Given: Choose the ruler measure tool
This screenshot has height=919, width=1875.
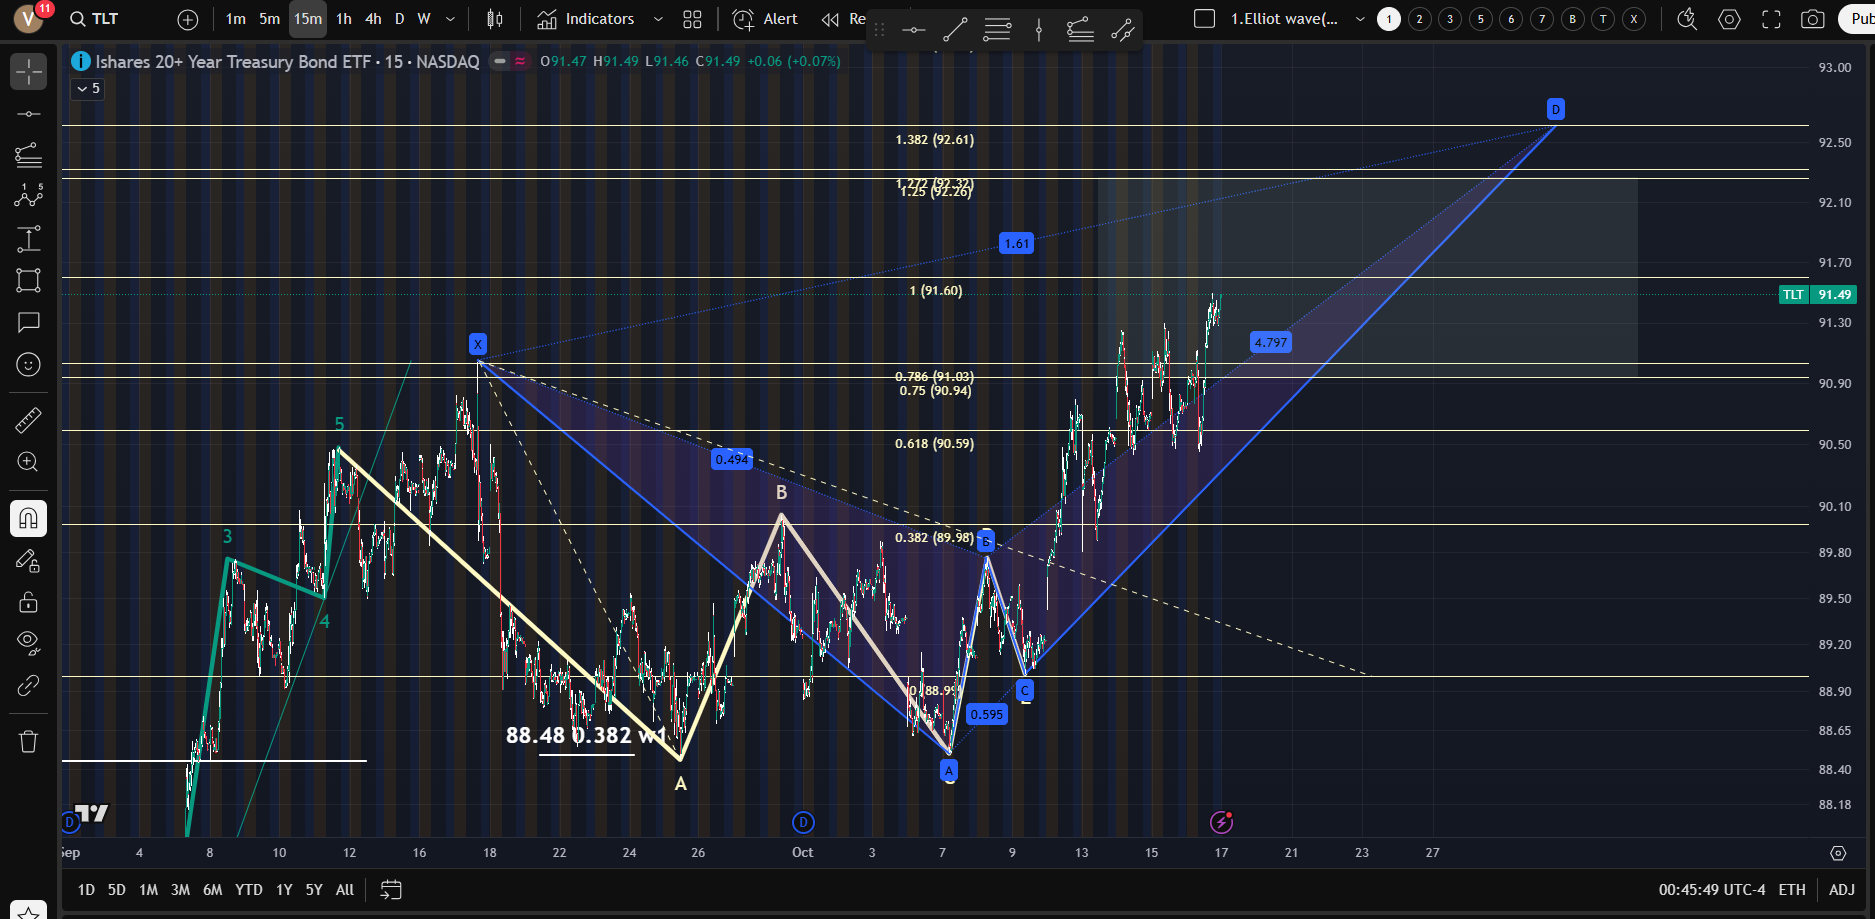Looking at the screenshot, I should pyautogui.click(x=28, y=420).
